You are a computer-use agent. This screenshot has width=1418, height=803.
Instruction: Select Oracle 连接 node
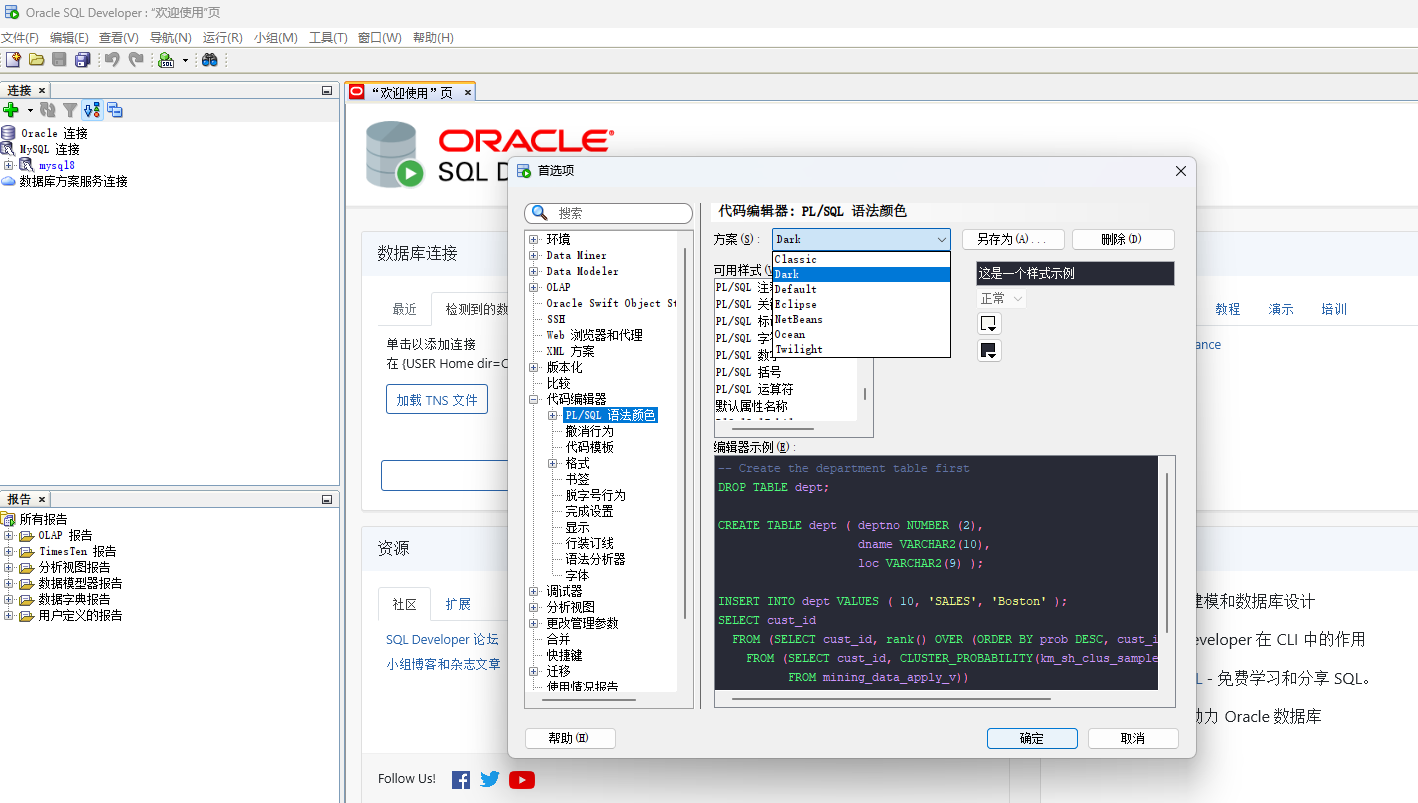pyautogui.click(x=54, y=133)
